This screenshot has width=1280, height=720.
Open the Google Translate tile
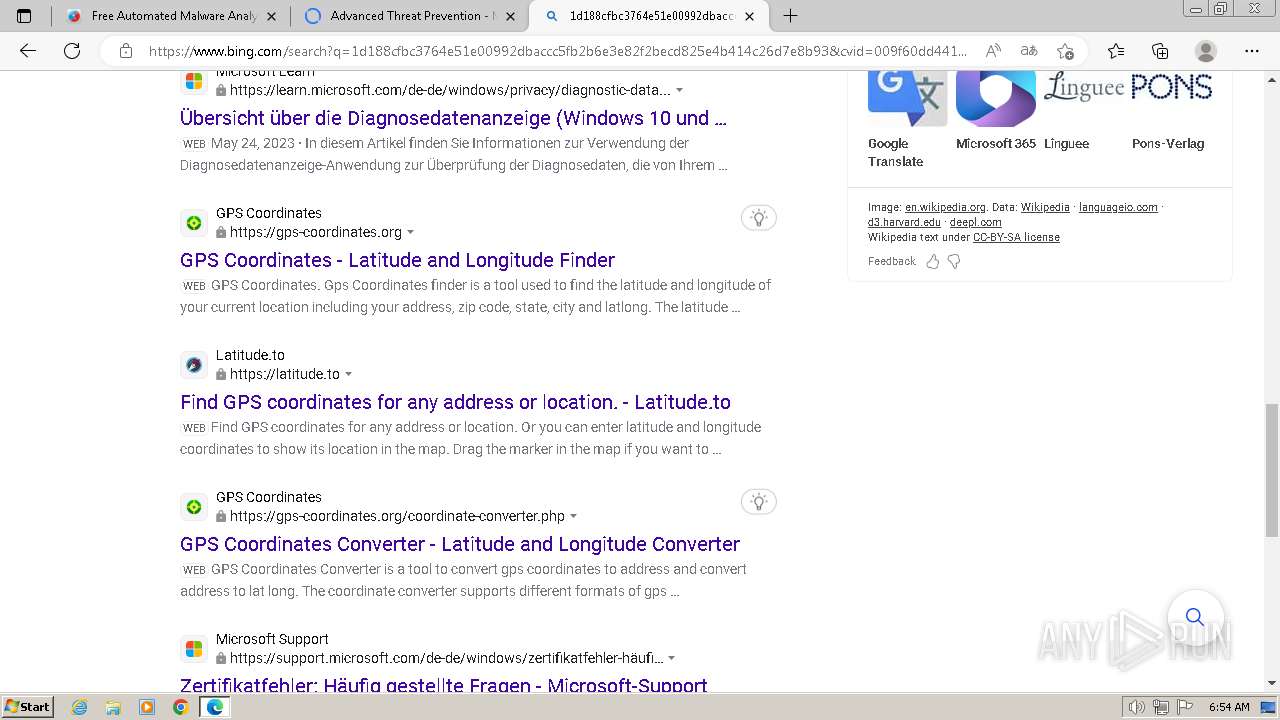[x=907, y=119]
